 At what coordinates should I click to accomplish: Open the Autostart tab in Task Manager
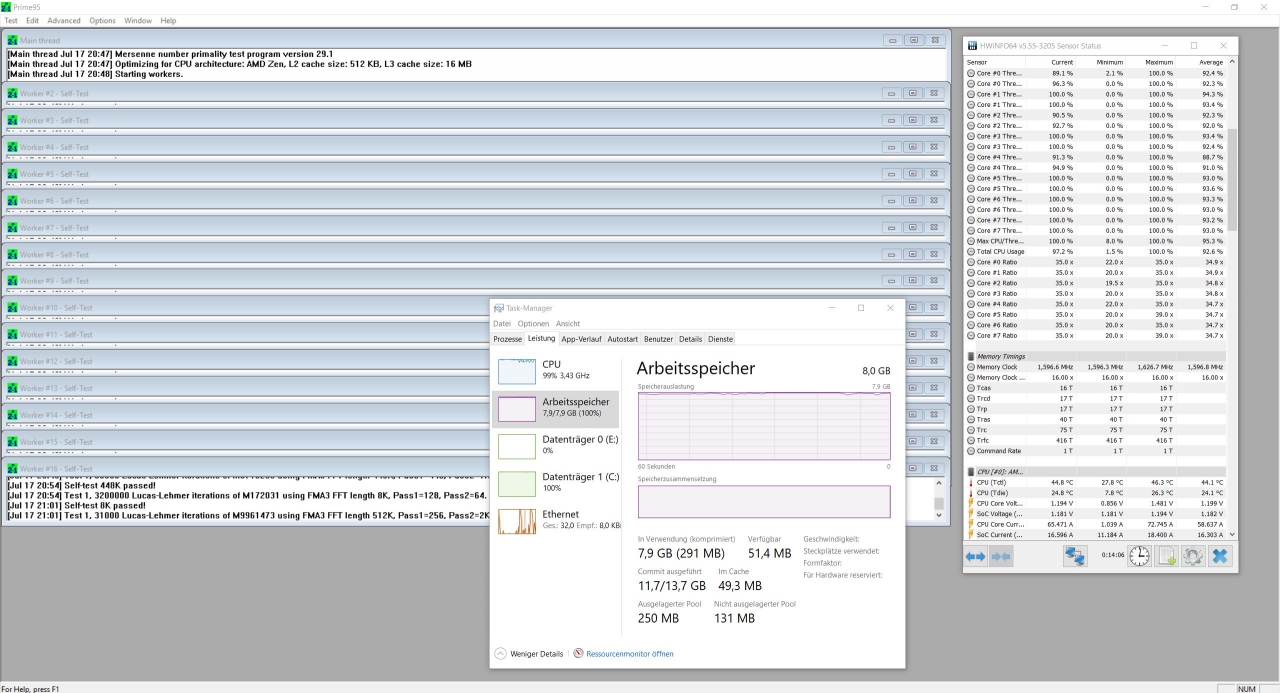pyautogui.click(x=622, y=339)
